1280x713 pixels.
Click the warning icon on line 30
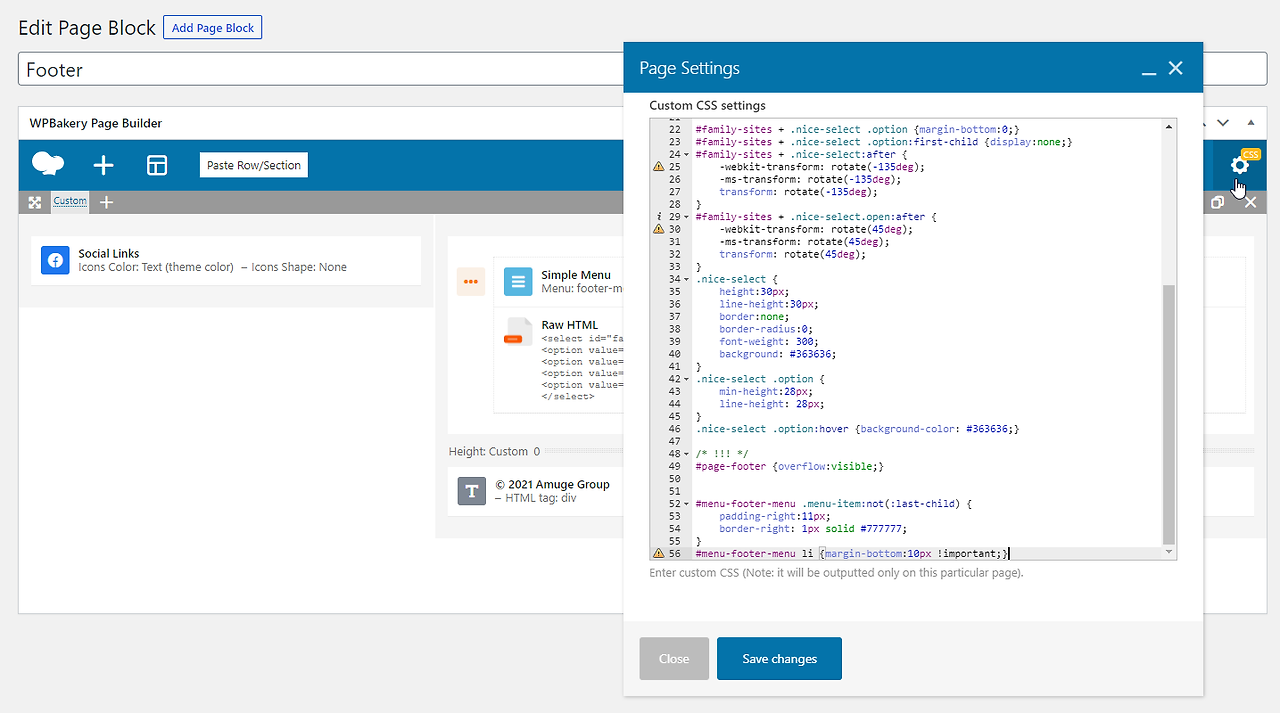click(658, 229)
